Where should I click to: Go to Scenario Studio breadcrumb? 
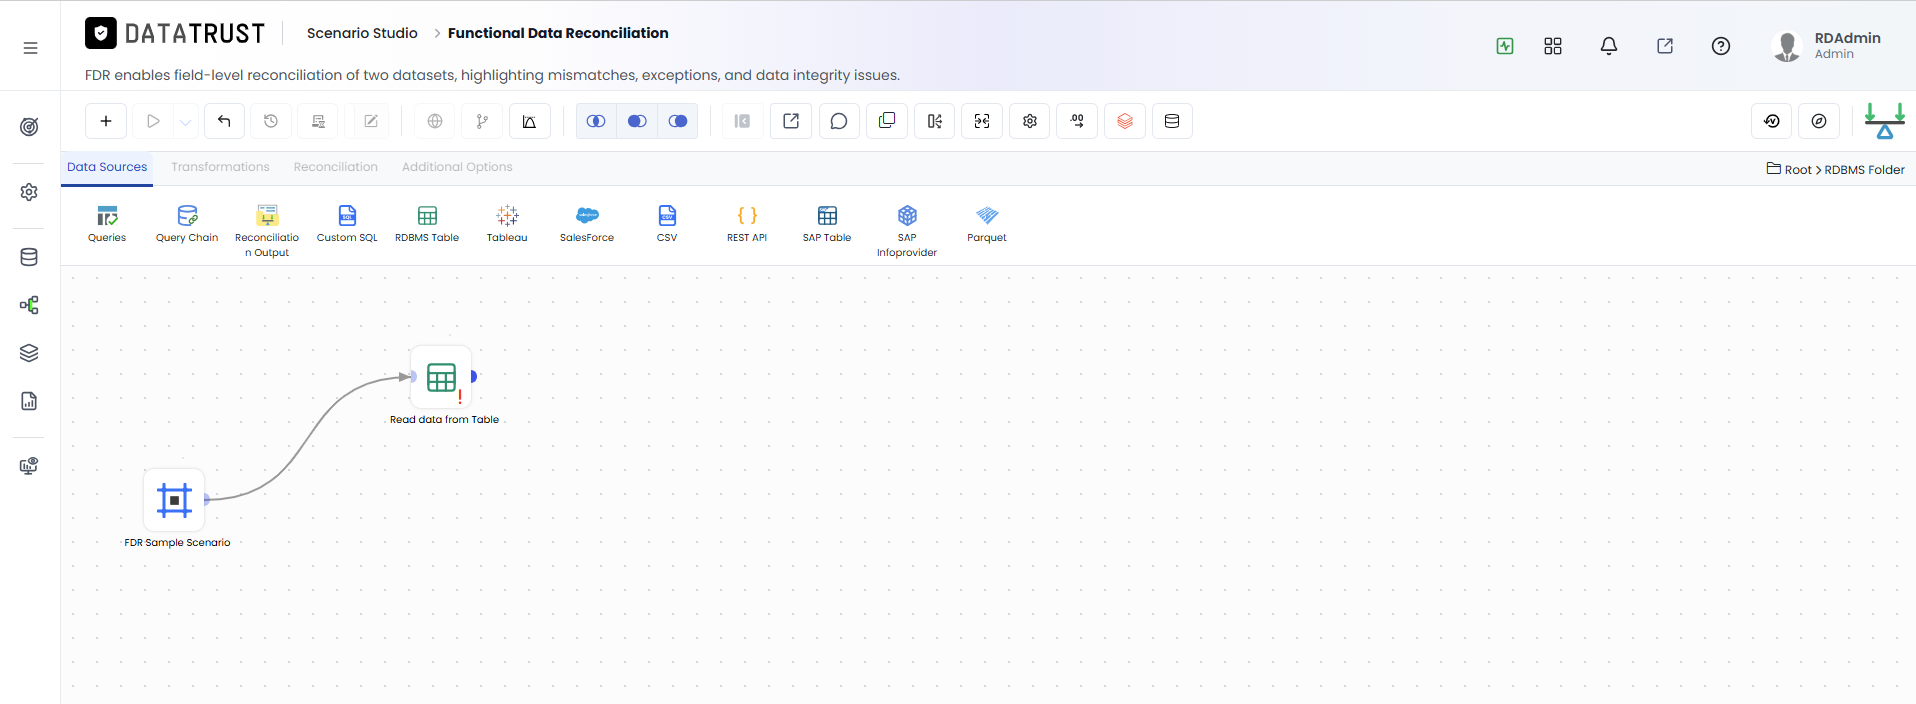(362, 33)
